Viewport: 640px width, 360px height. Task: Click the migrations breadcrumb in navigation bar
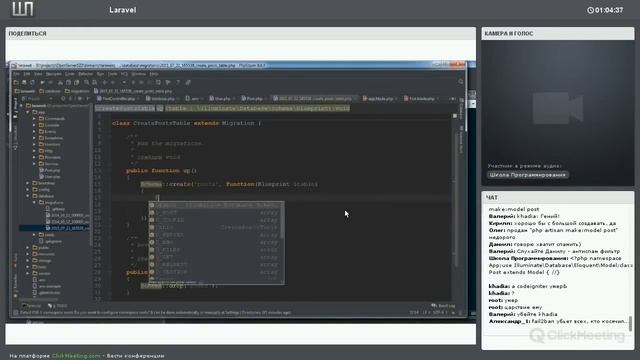click(x=77, y=91)
